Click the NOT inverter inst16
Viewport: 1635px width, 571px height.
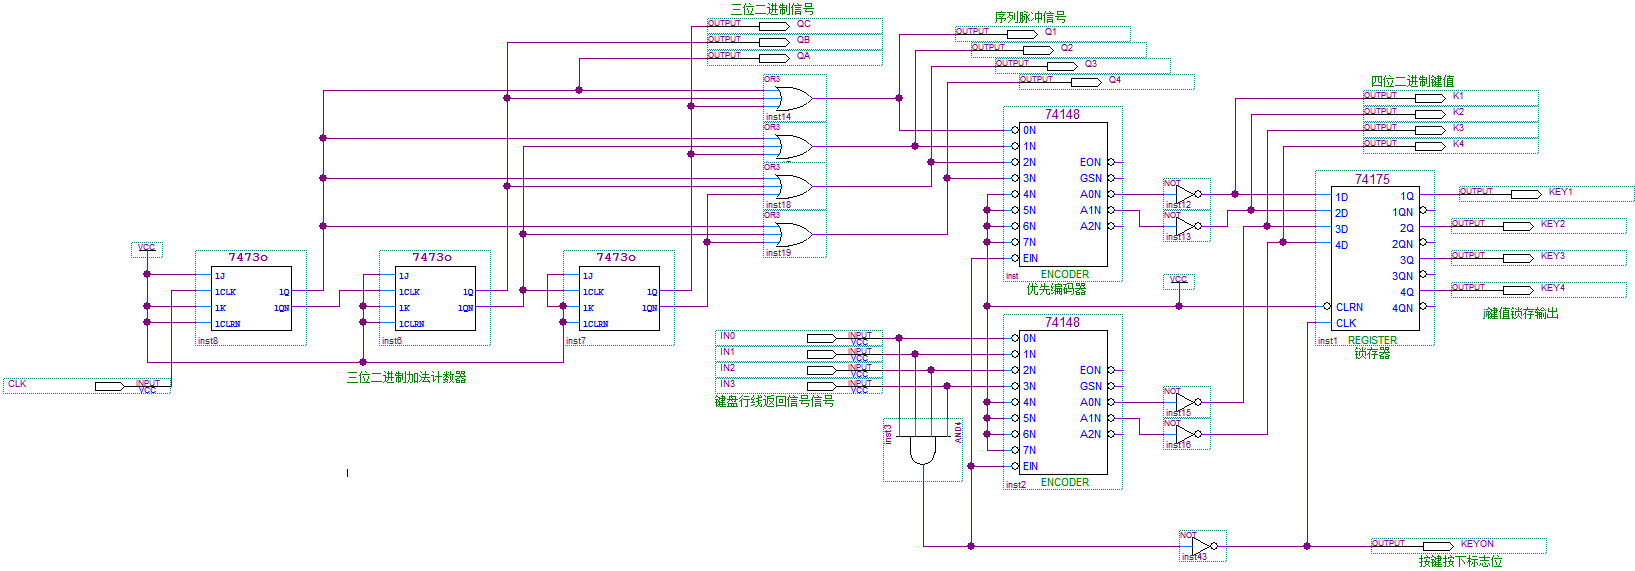tap(1185, 434)
